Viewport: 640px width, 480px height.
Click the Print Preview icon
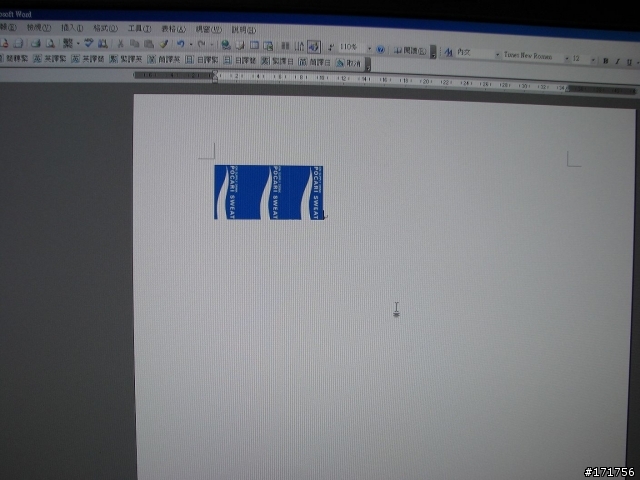coord(50,43)
